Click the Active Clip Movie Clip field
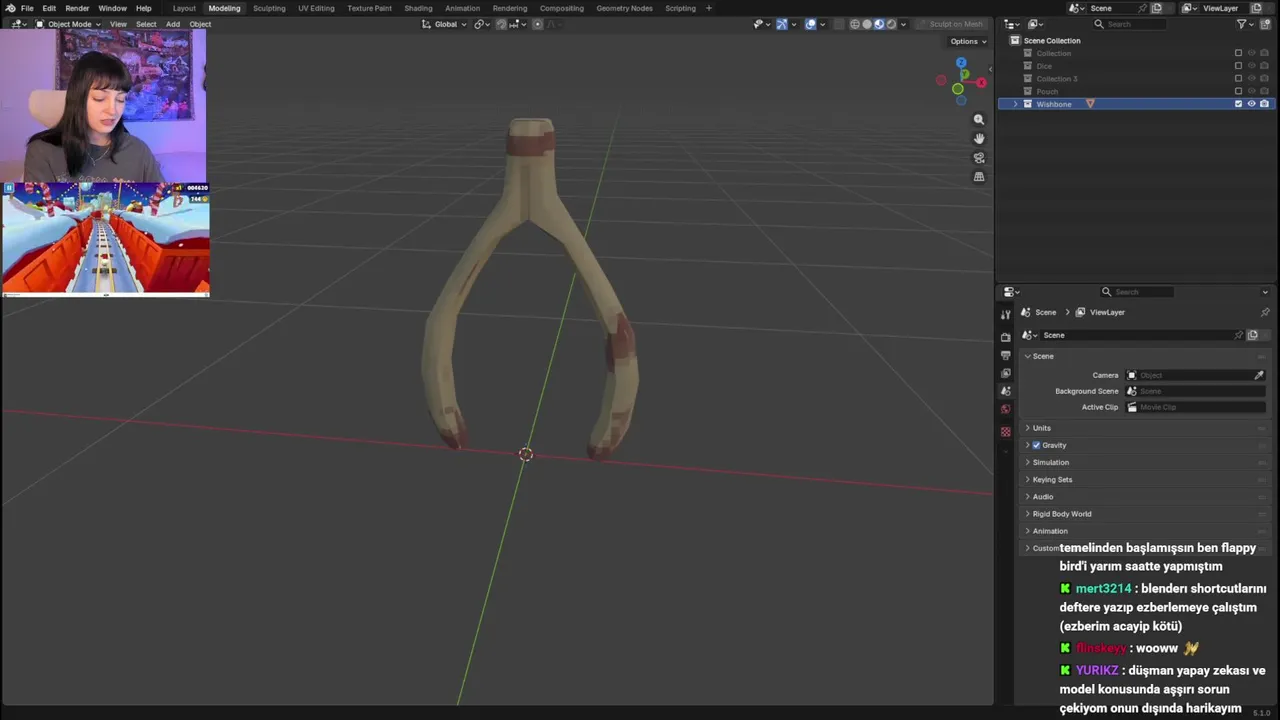1280x720 pixels. click(1196, 407)
